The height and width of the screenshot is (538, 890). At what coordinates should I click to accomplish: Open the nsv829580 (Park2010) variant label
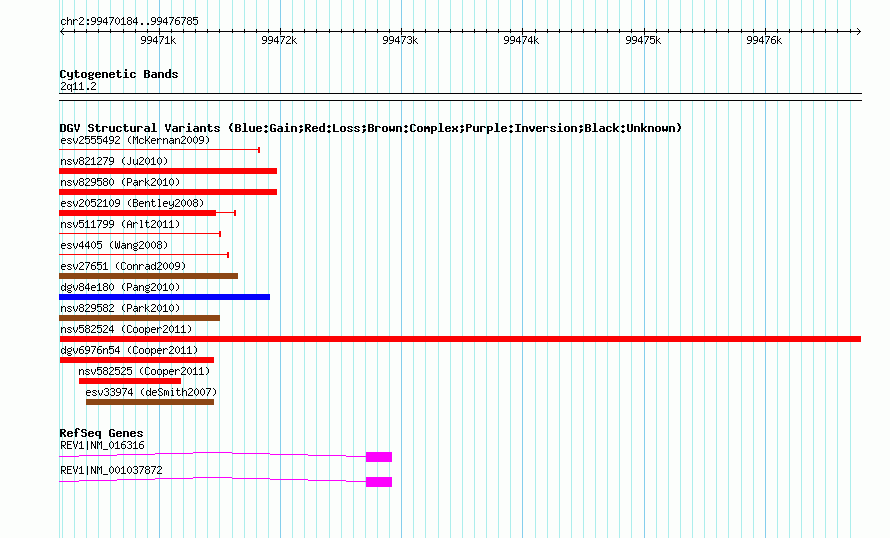pyautogui.click(x=120, y=182)
